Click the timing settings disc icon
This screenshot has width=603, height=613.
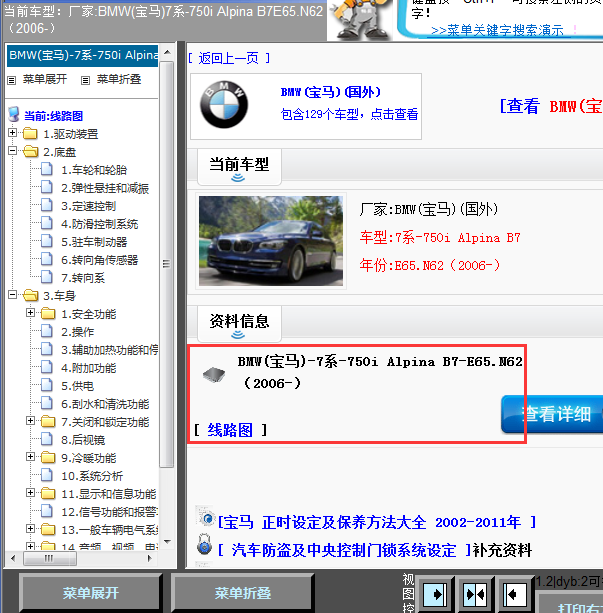[x=206, y=517]
